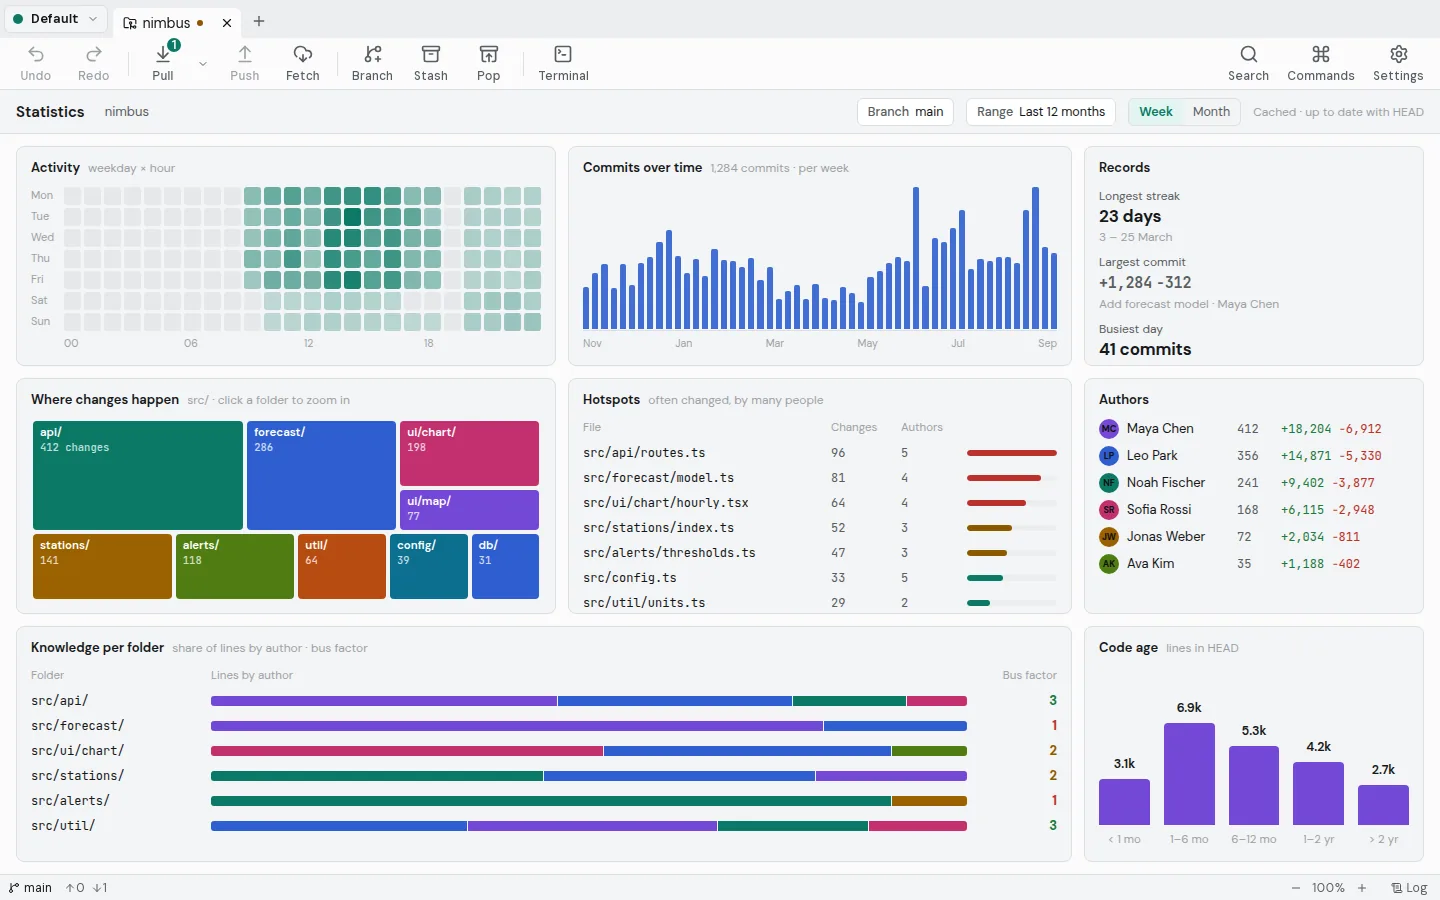Viewport: 1440px width, 900px height.
Task: Click the 3.1k code age bar
Action: pos(1124,802)
